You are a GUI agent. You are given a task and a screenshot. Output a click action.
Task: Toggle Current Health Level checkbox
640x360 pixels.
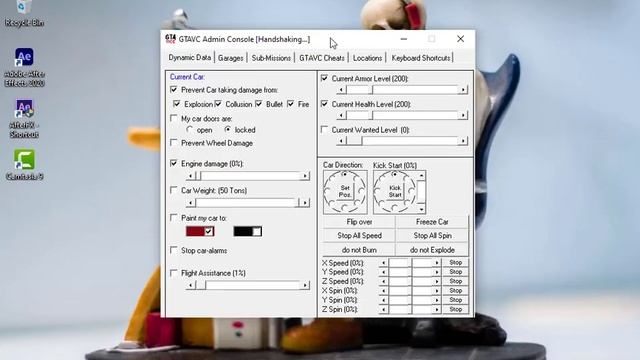tap(324, 104)
